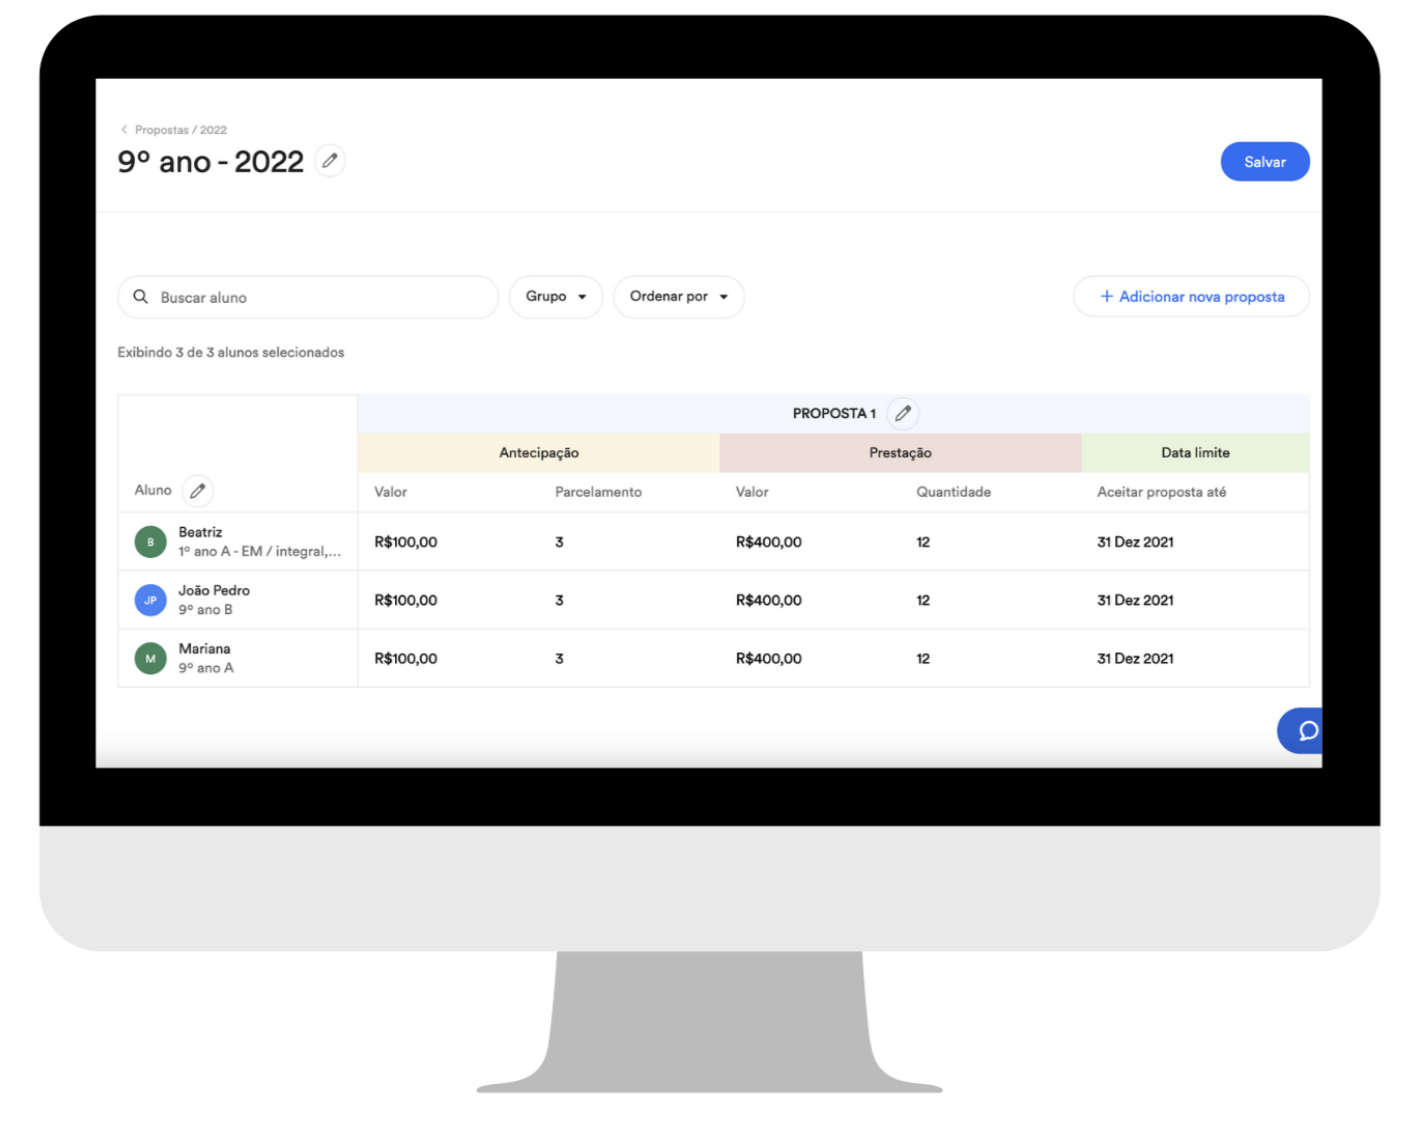Click João Pedro's blue JP avatar
The width and height of the screenshot is (1418, 1122).
pyautogui.click(x=151, y=600)
